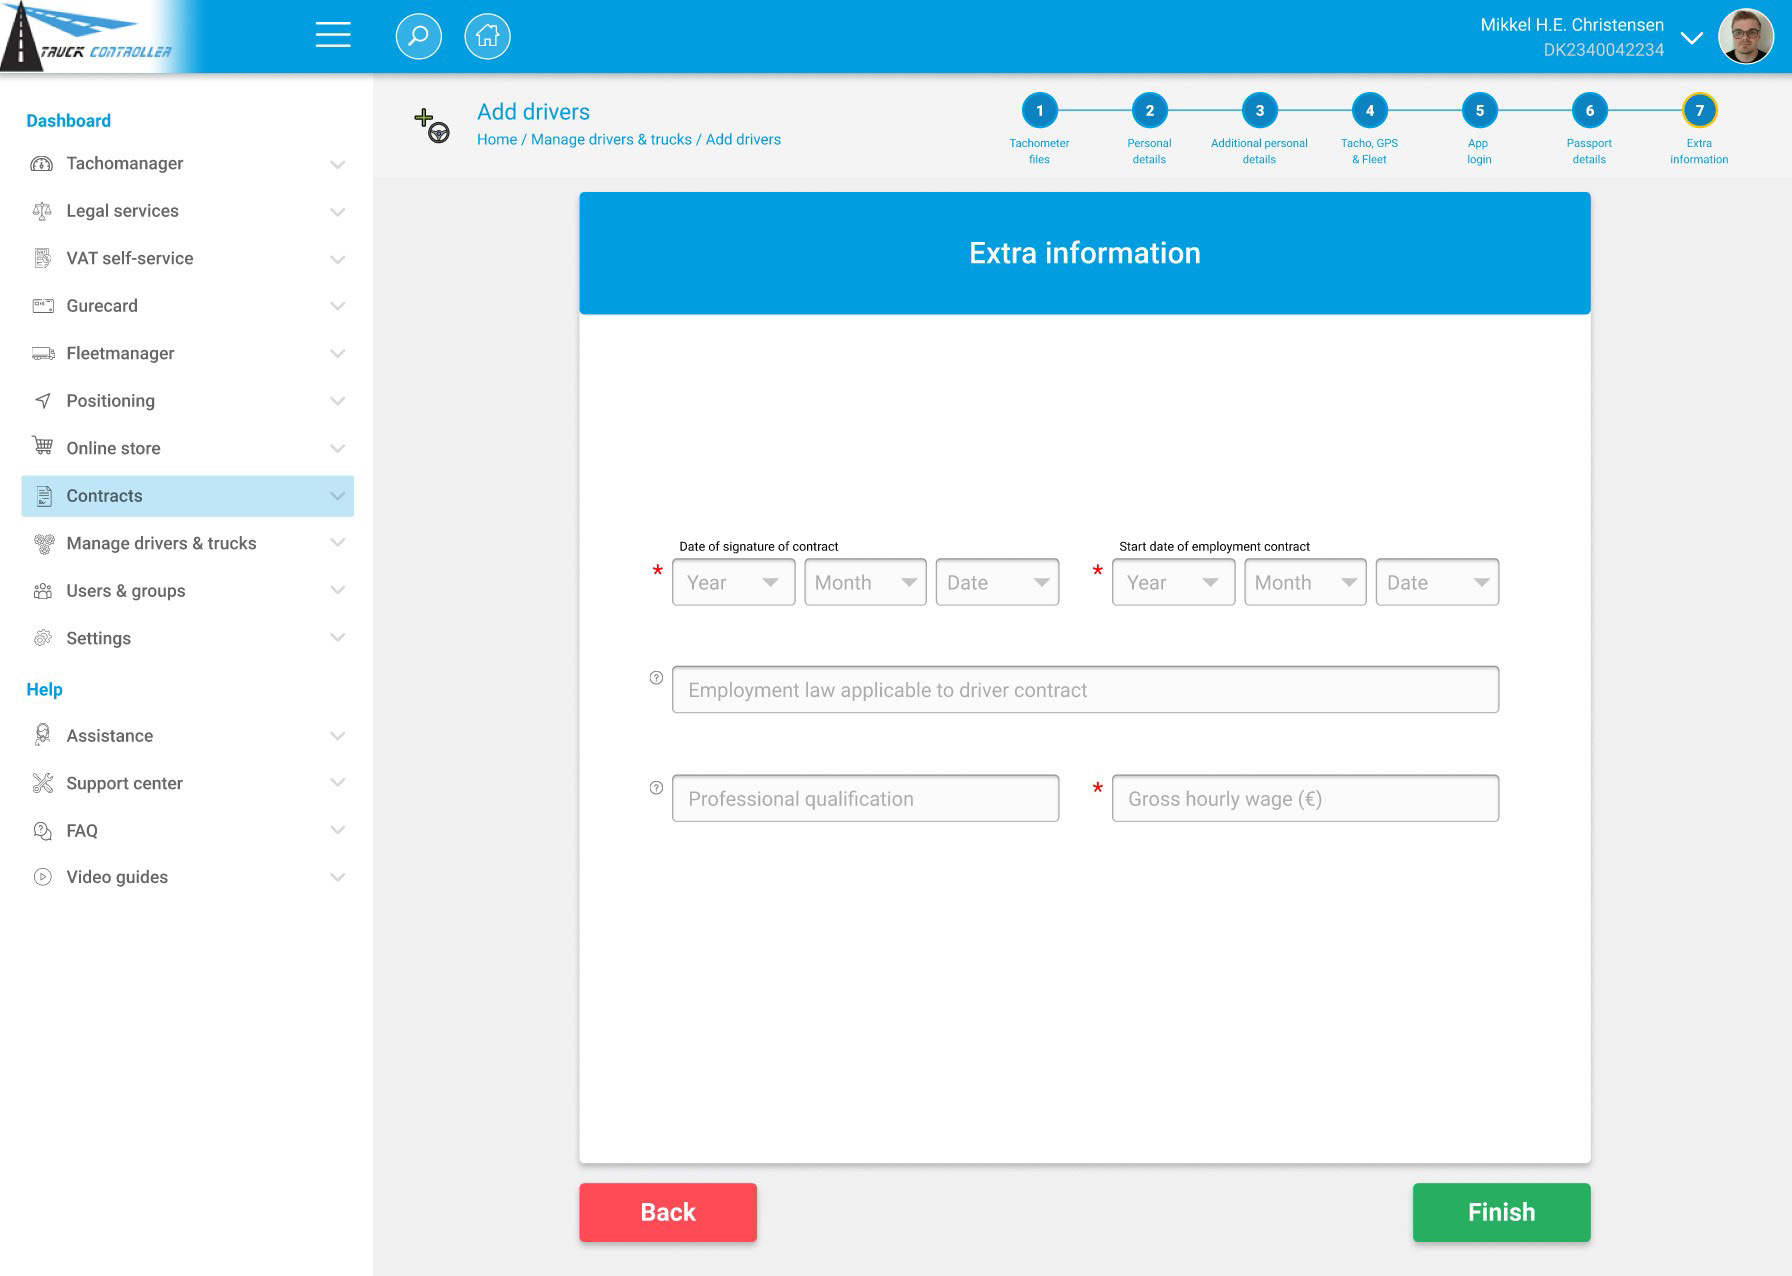1792x1276 pixels.
Task: Expand the Tachomanager chevron
Action: click(338, 164)
